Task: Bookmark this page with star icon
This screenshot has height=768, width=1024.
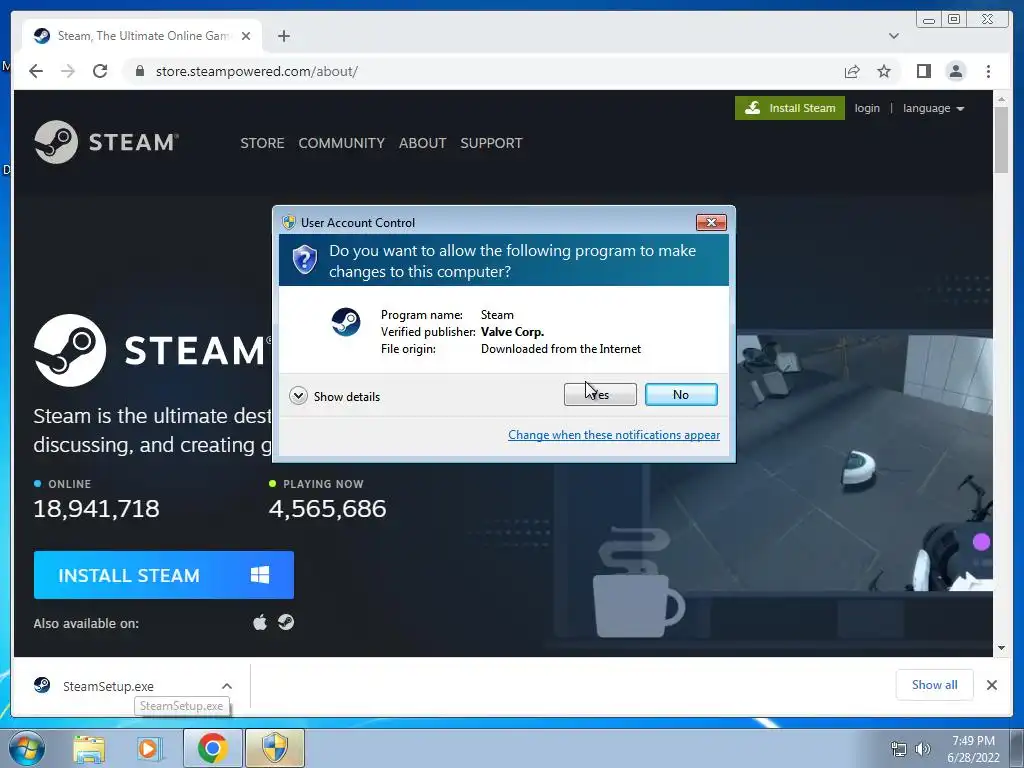Action: click(x=884, y=71)
